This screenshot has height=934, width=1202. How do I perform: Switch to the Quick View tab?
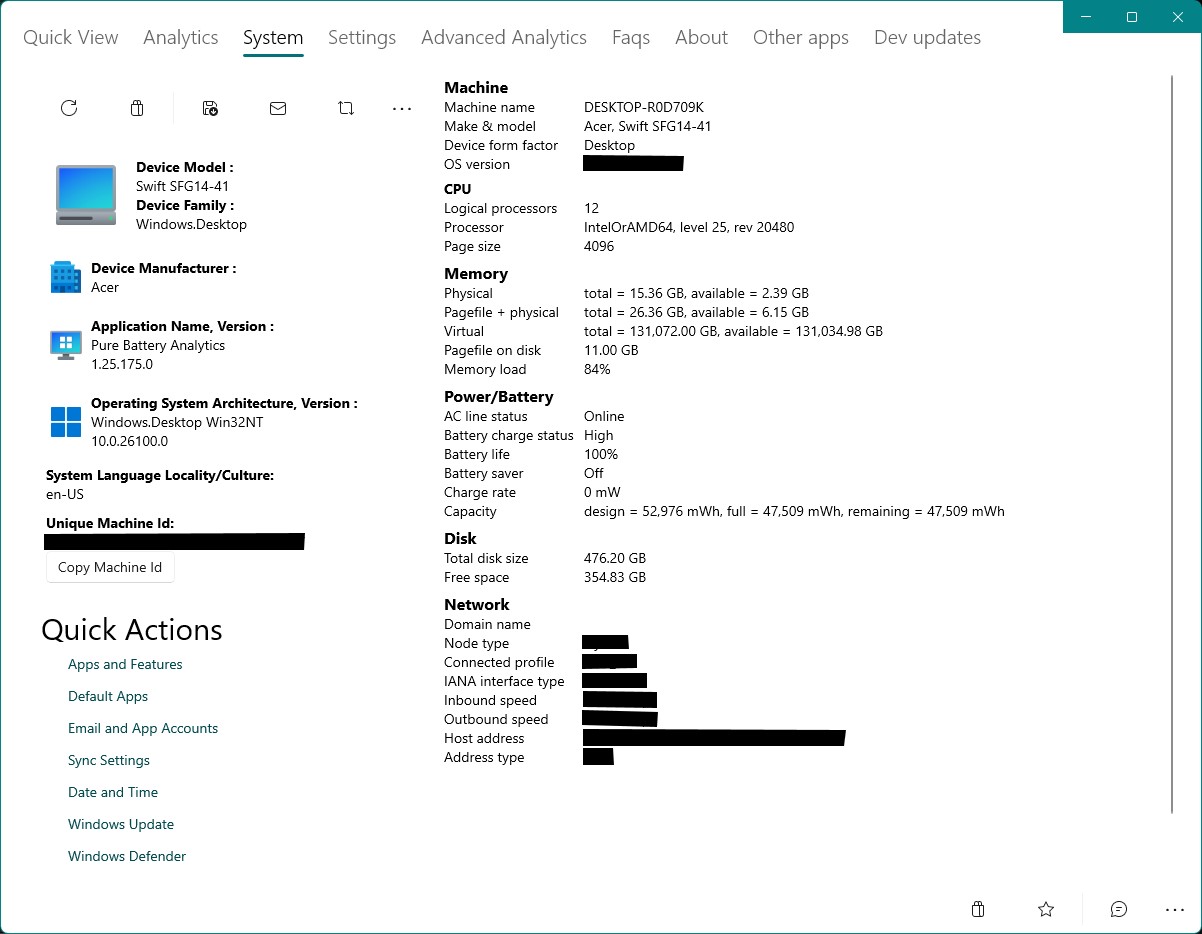coord(71,37)
